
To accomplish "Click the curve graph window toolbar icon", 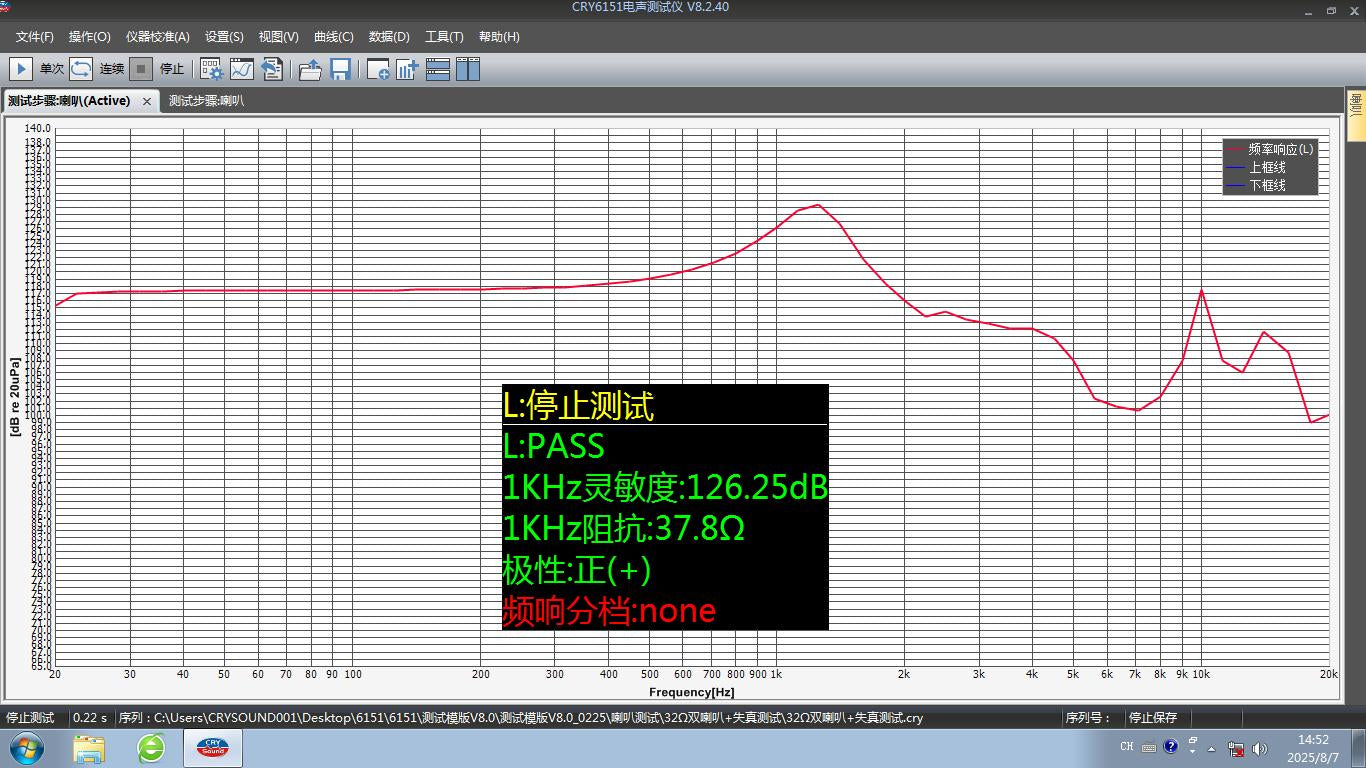I will click(242, 69).
